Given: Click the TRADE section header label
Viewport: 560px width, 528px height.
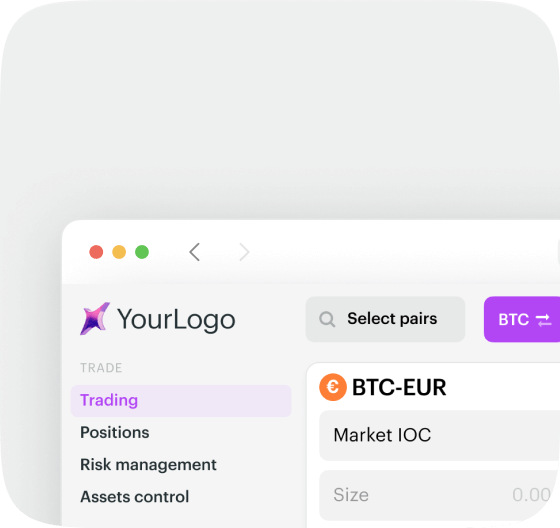Looking at the screenshot, I should (x=101, y=368).
